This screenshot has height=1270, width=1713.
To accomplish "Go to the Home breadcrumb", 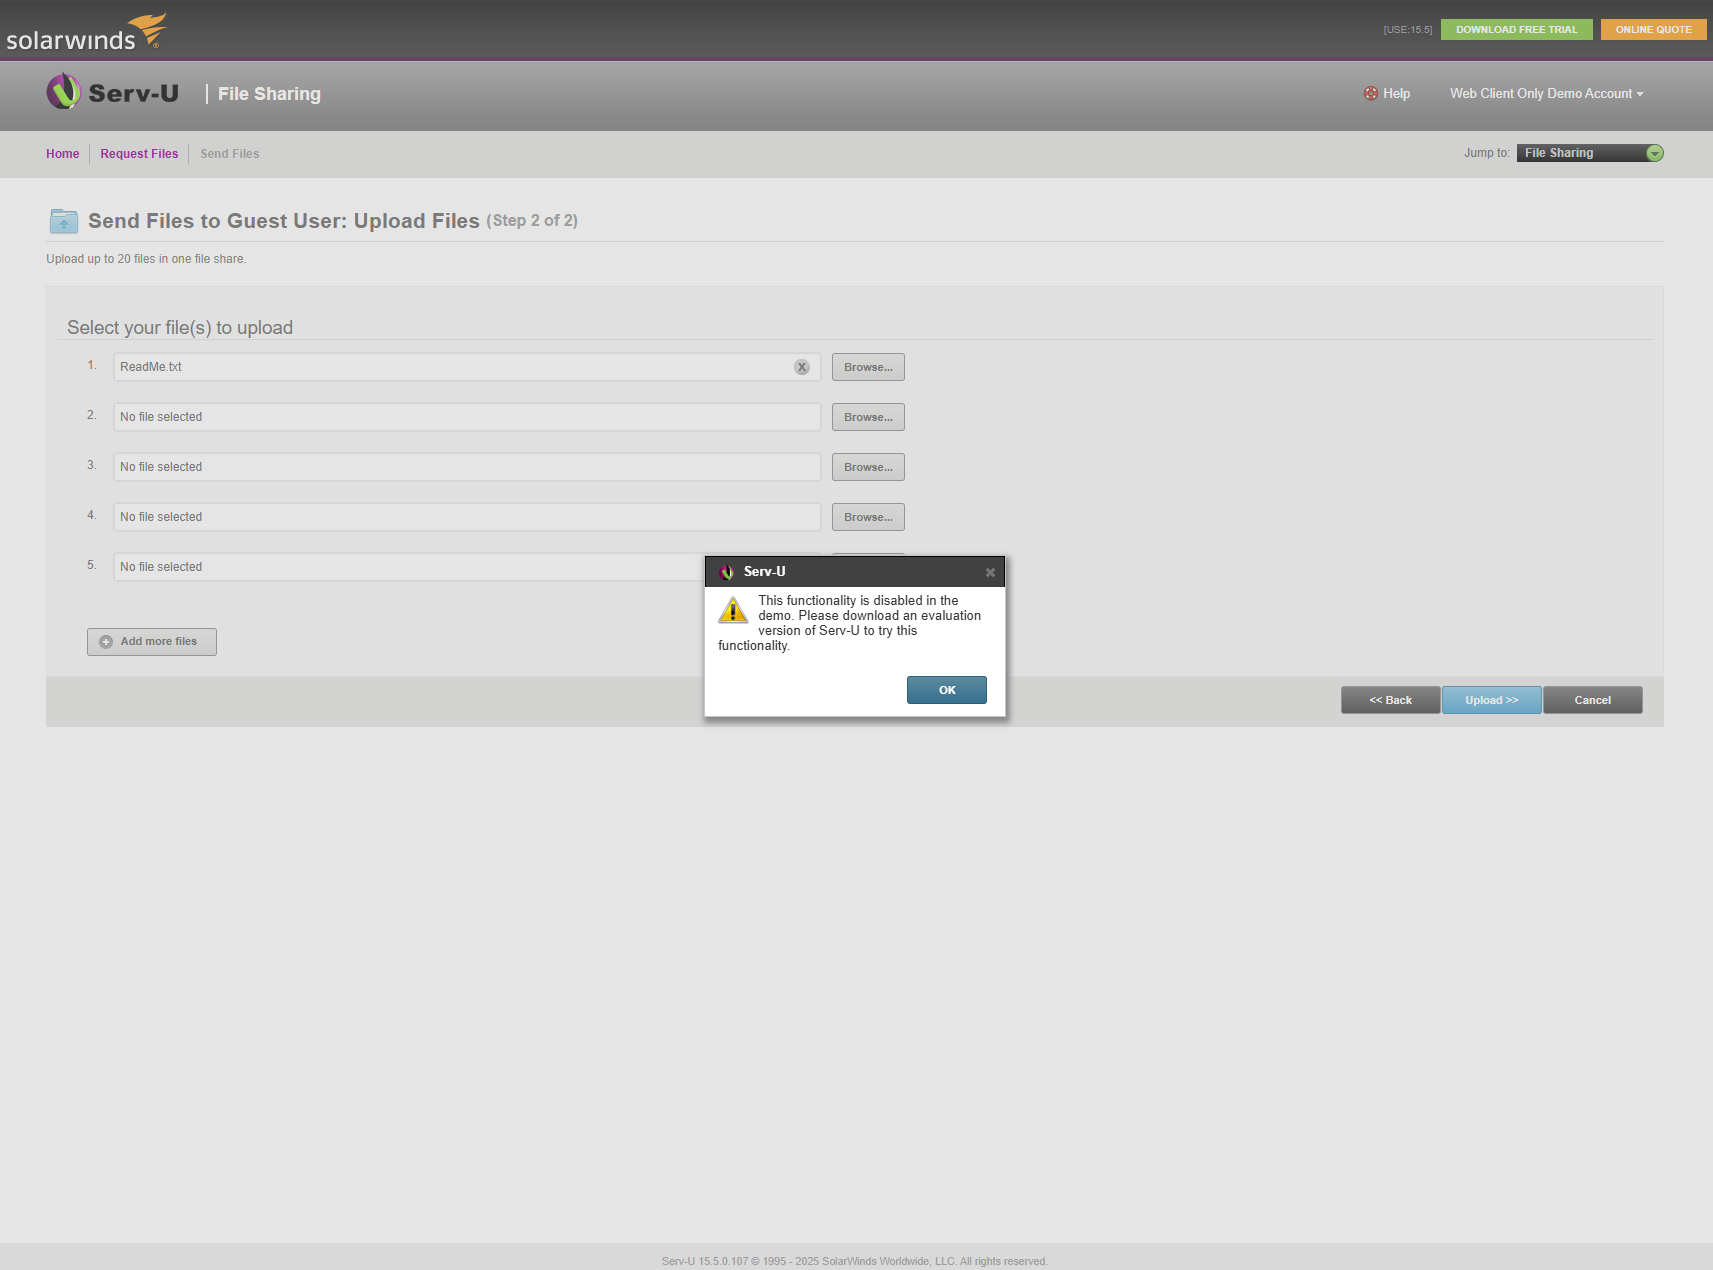I will coord(63,154).
